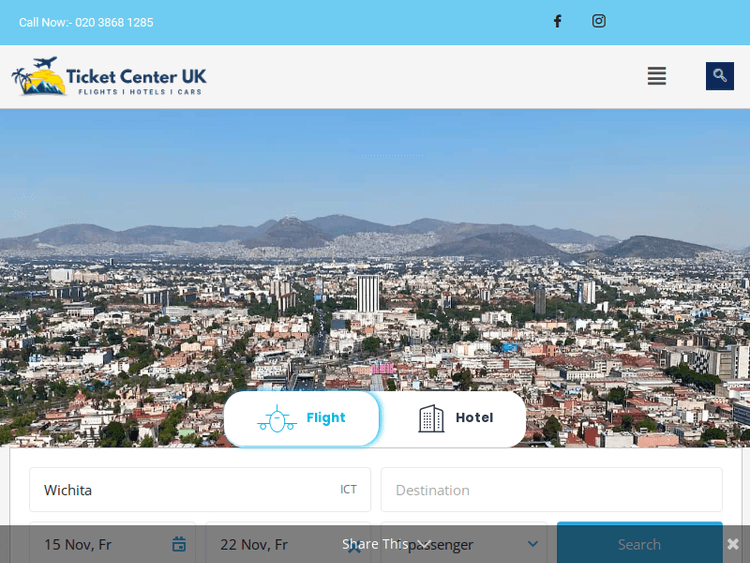Screen dimensions: 750x563
Task: Open the 15 Nov departure date field
Action: click(x=112, y=544)
